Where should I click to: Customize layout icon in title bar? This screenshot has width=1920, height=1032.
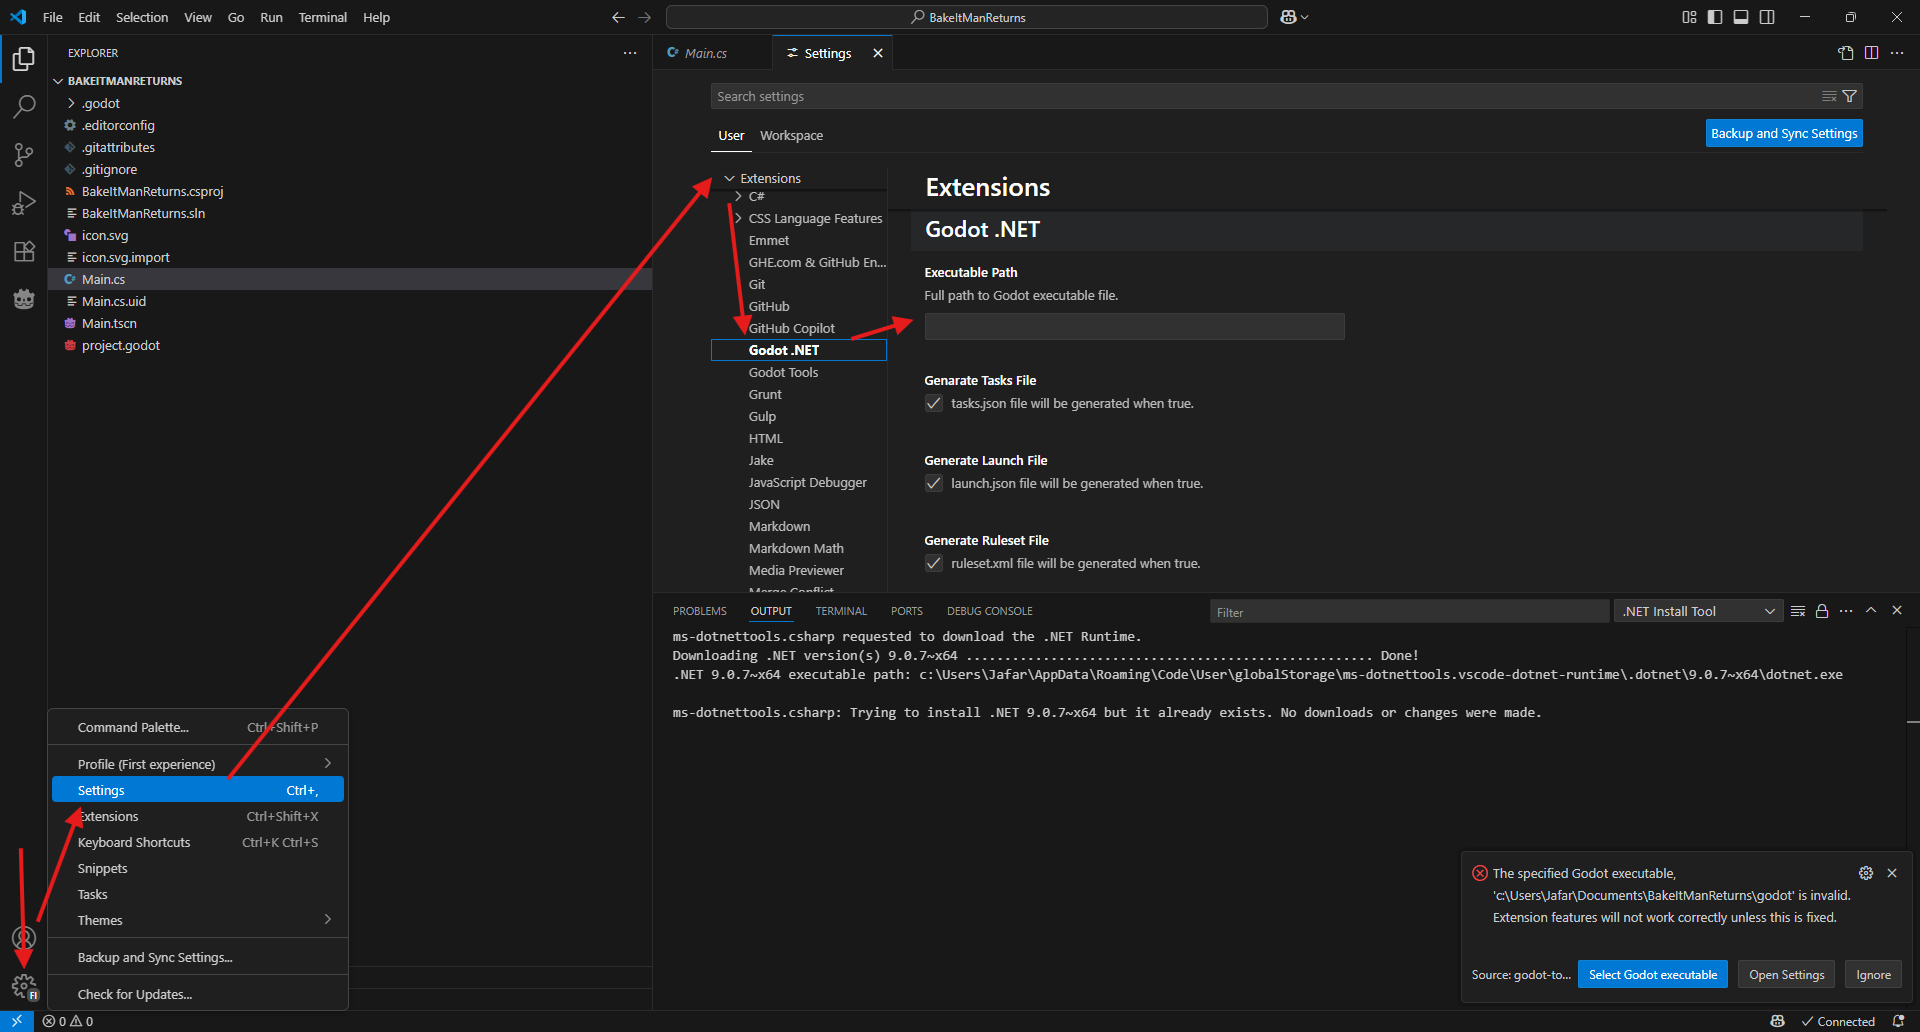point(1689,17)
